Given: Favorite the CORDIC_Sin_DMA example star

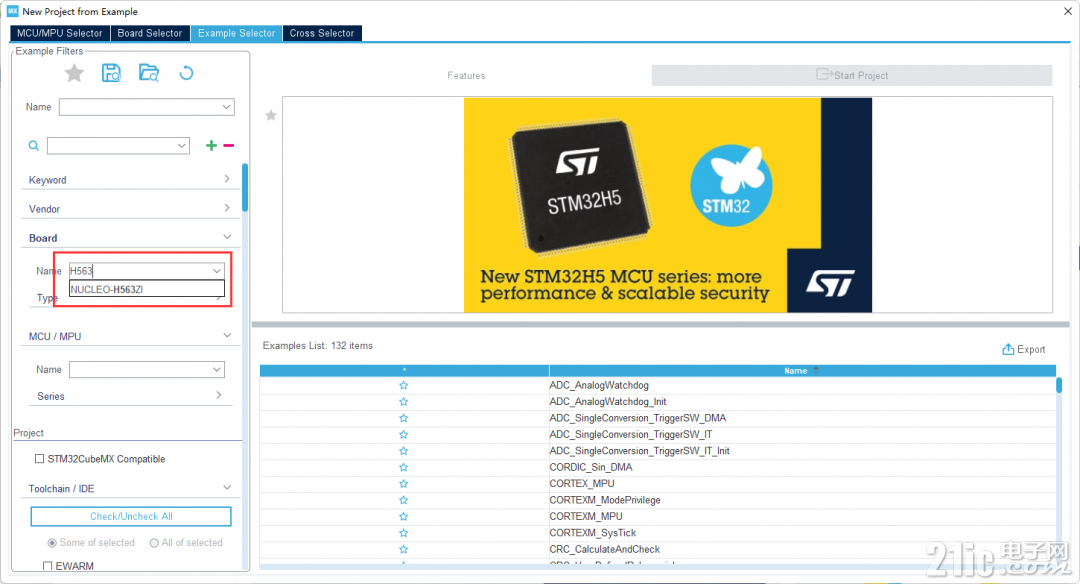Looking at the screenshot, I should [x=404, y=467].
